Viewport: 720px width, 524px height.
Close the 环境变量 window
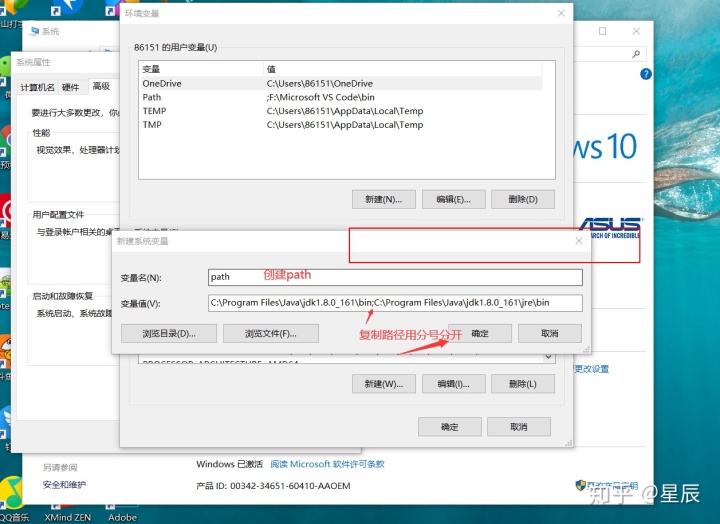561,13
